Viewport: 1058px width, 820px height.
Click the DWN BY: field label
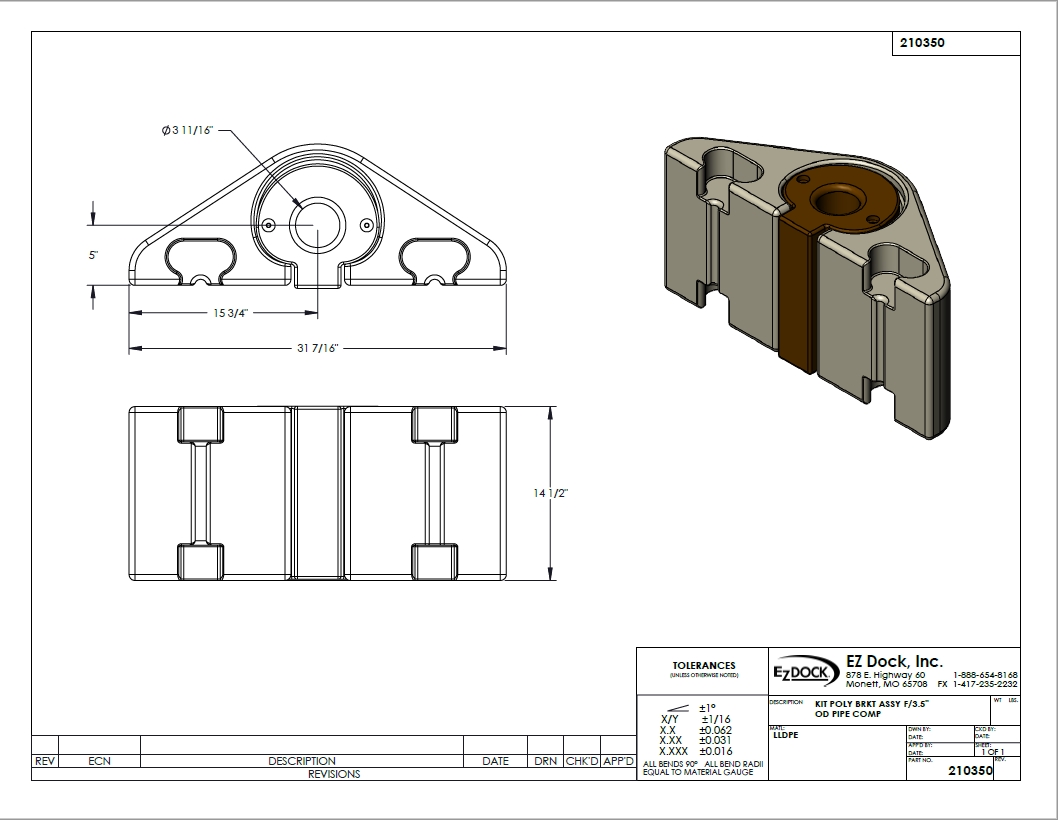click(x=919, y=730)
